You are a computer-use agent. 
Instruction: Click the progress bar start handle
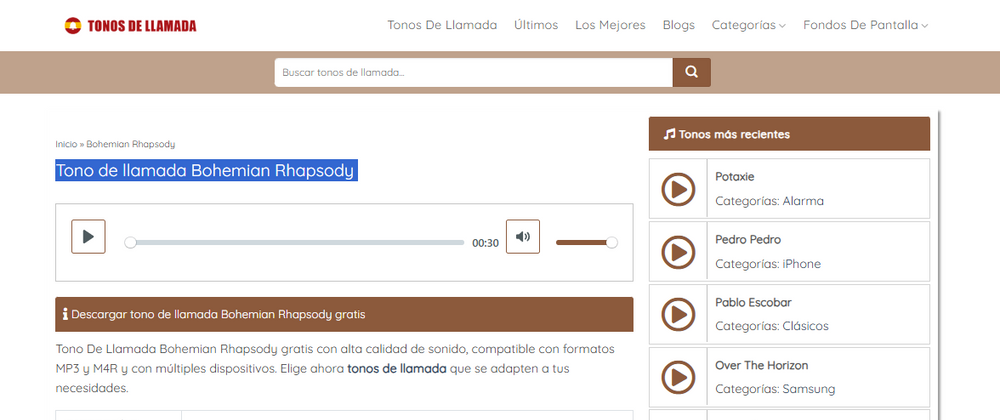130,242
